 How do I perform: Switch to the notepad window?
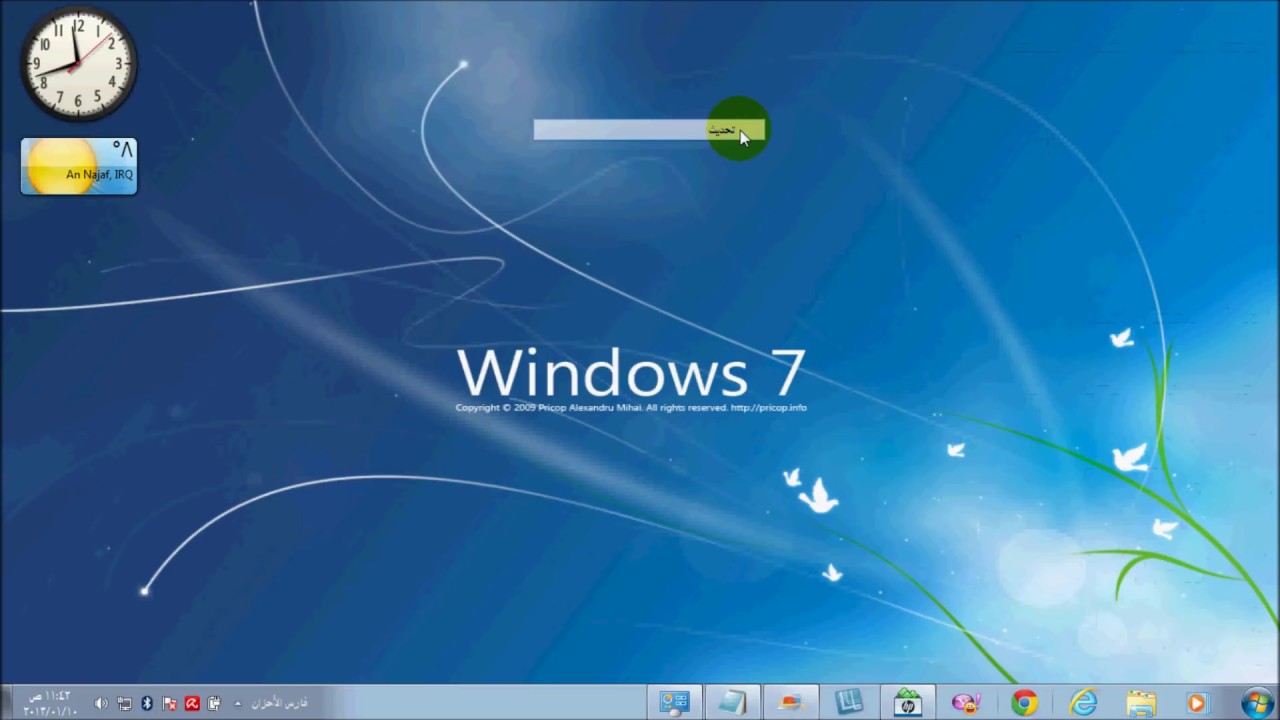[732, 703]
